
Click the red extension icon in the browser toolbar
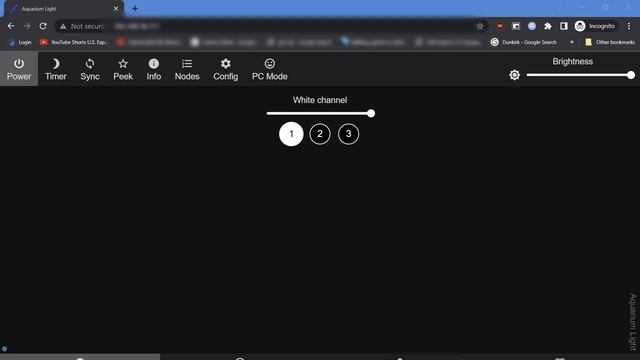(x=500, y=26)
